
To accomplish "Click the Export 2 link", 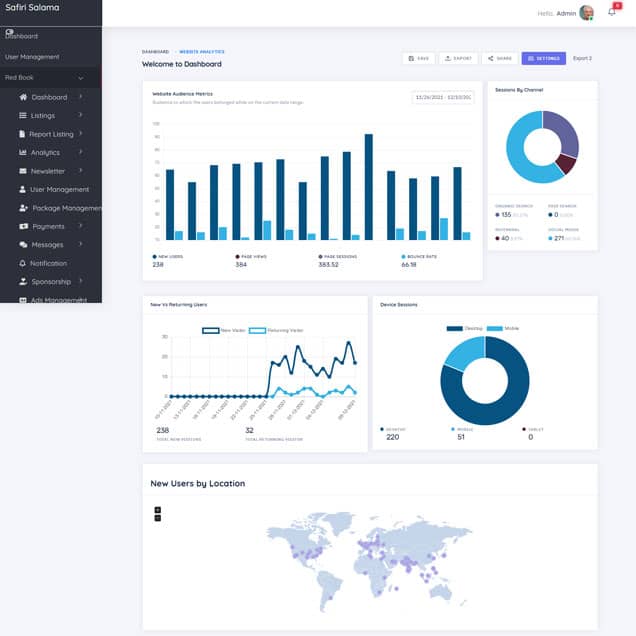I will (582, 58).
